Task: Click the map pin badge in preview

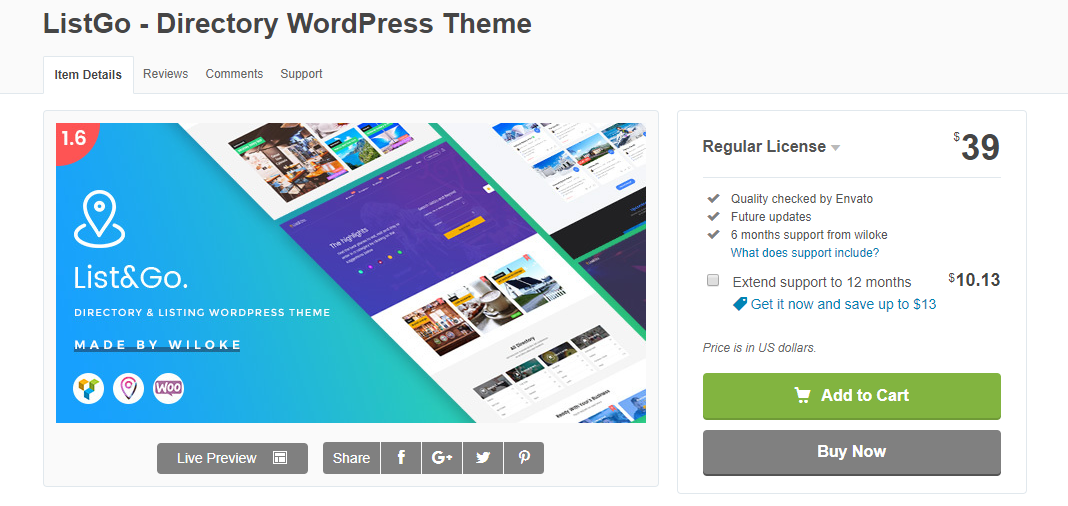Action: pos(129,388)
